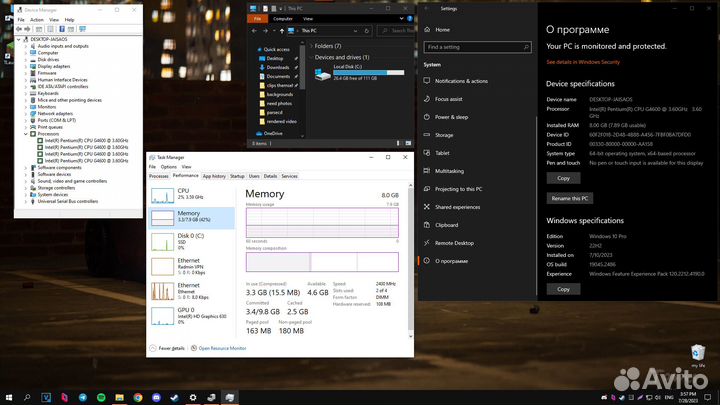Open Options menu in Task Manager
720x405 pixels.
[169, 167]
